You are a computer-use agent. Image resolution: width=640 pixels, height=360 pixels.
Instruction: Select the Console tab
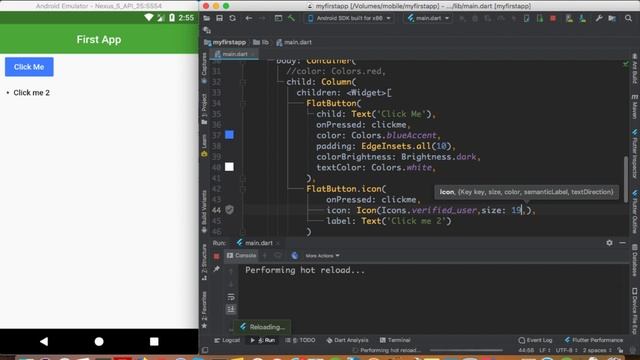pos(242,256)
